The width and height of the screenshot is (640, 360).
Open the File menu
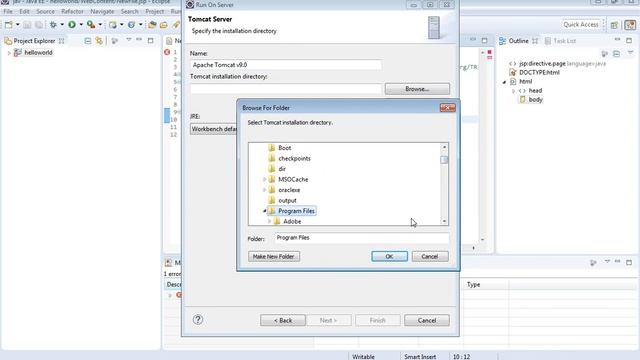click(8, 11)
